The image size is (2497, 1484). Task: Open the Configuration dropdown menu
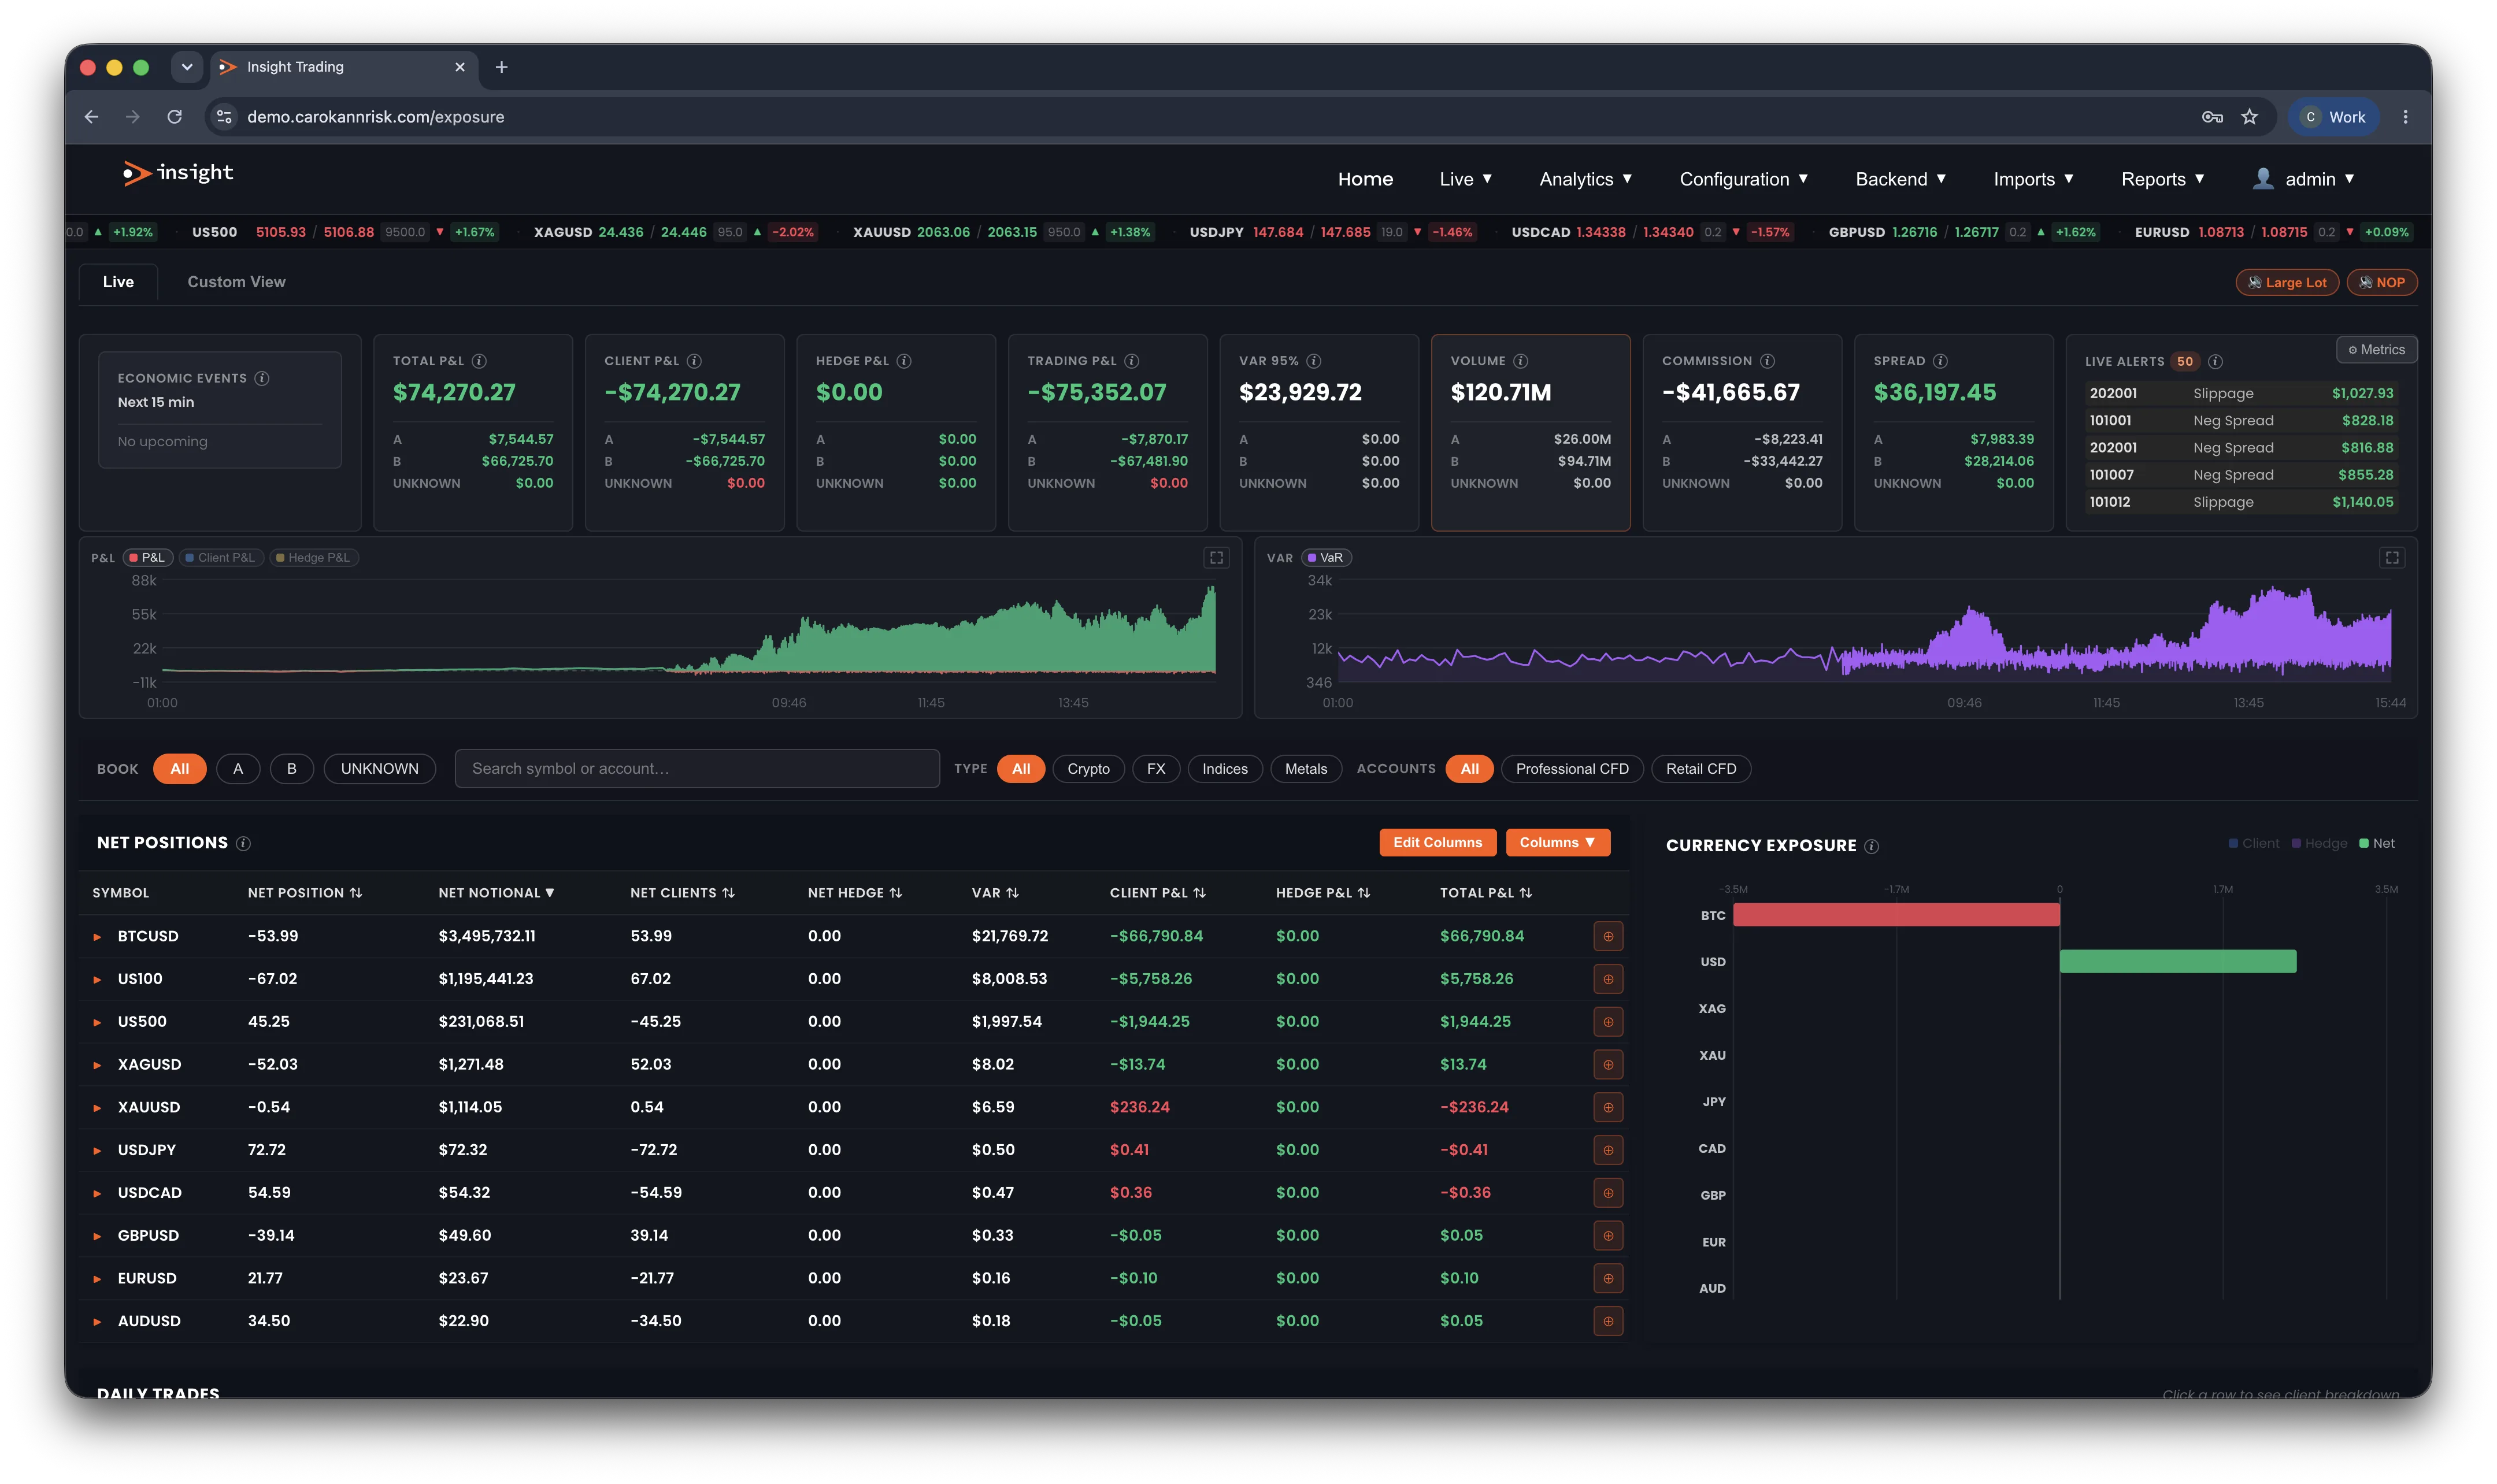(1744, 179)
